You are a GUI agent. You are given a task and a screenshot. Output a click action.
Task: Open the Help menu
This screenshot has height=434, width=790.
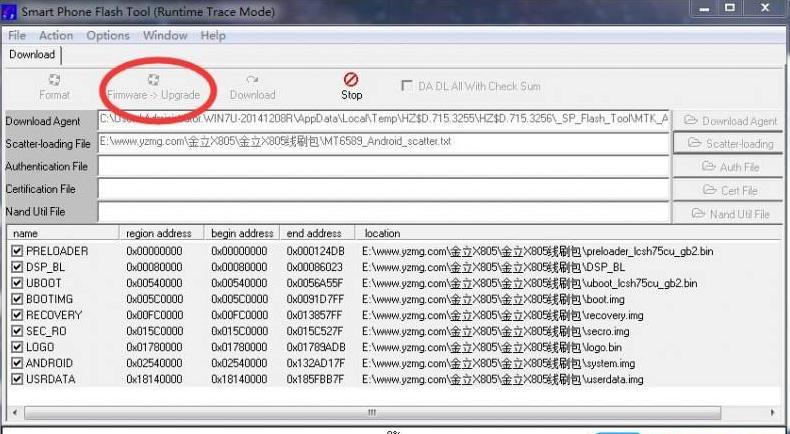pos(213,36)
